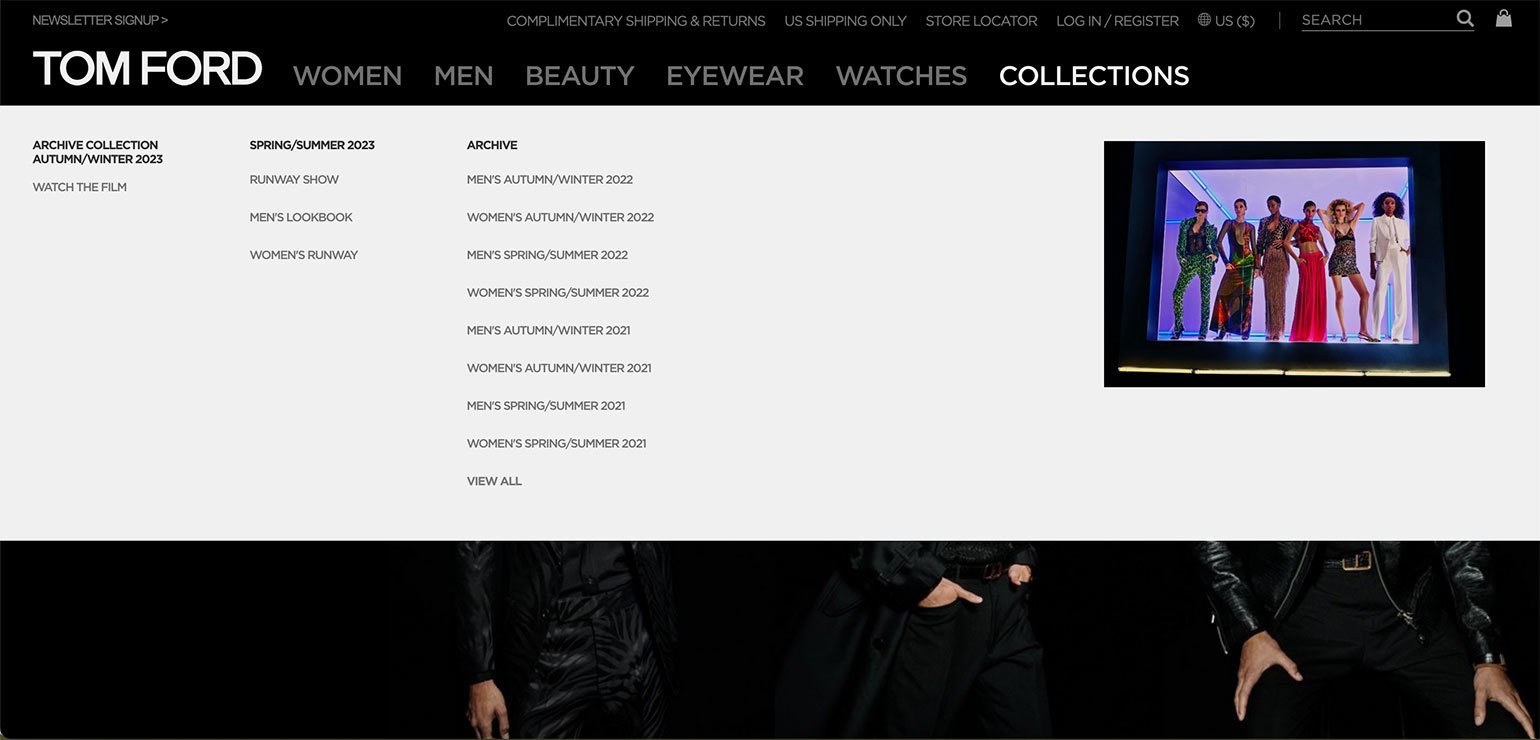Viewport: 1540px width, 740px height.
Task: Click Watch the Film
Action: (79, 187)
